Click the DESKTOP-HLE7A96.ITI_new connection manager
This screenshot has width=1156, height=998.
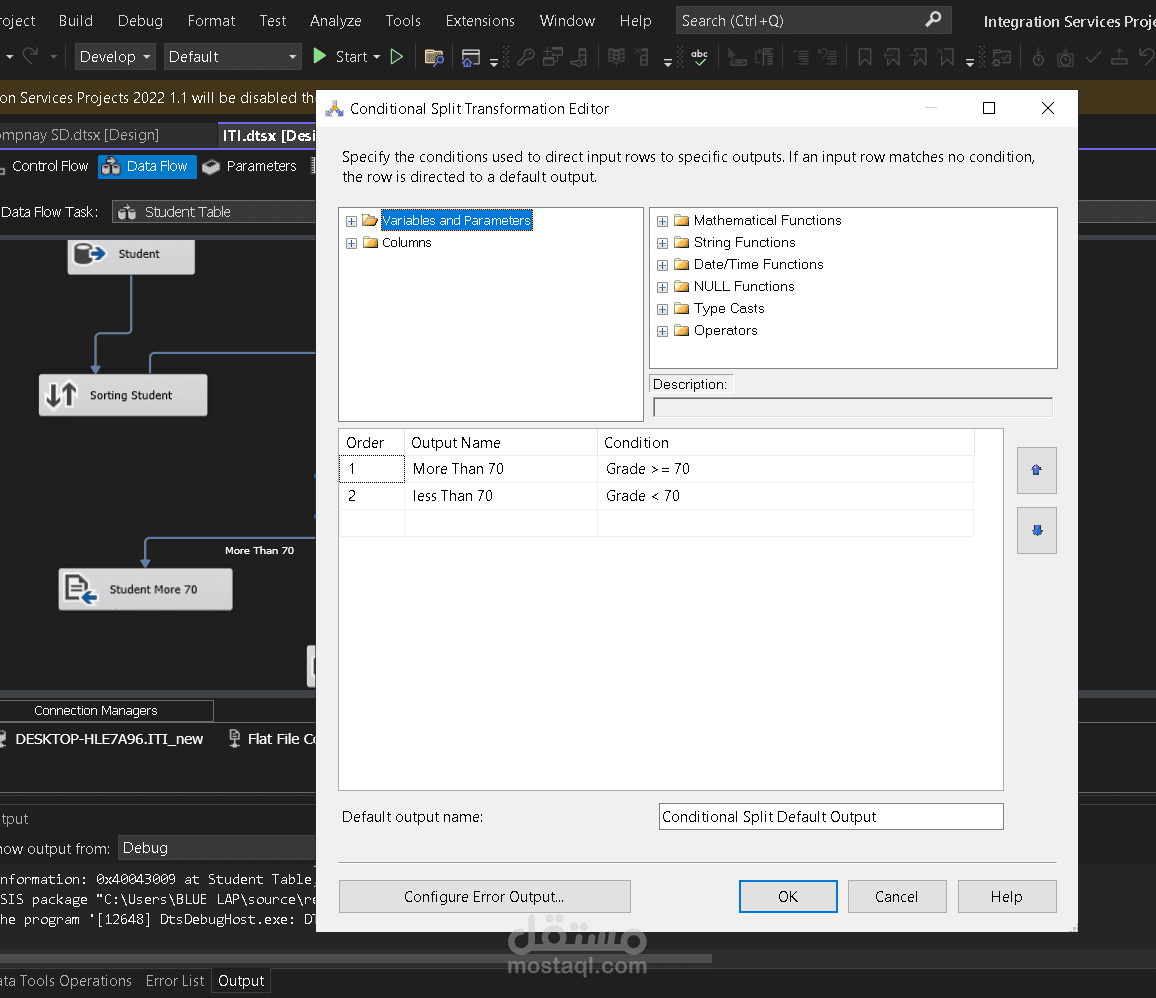pyautogui.click(x=108, y=739)
